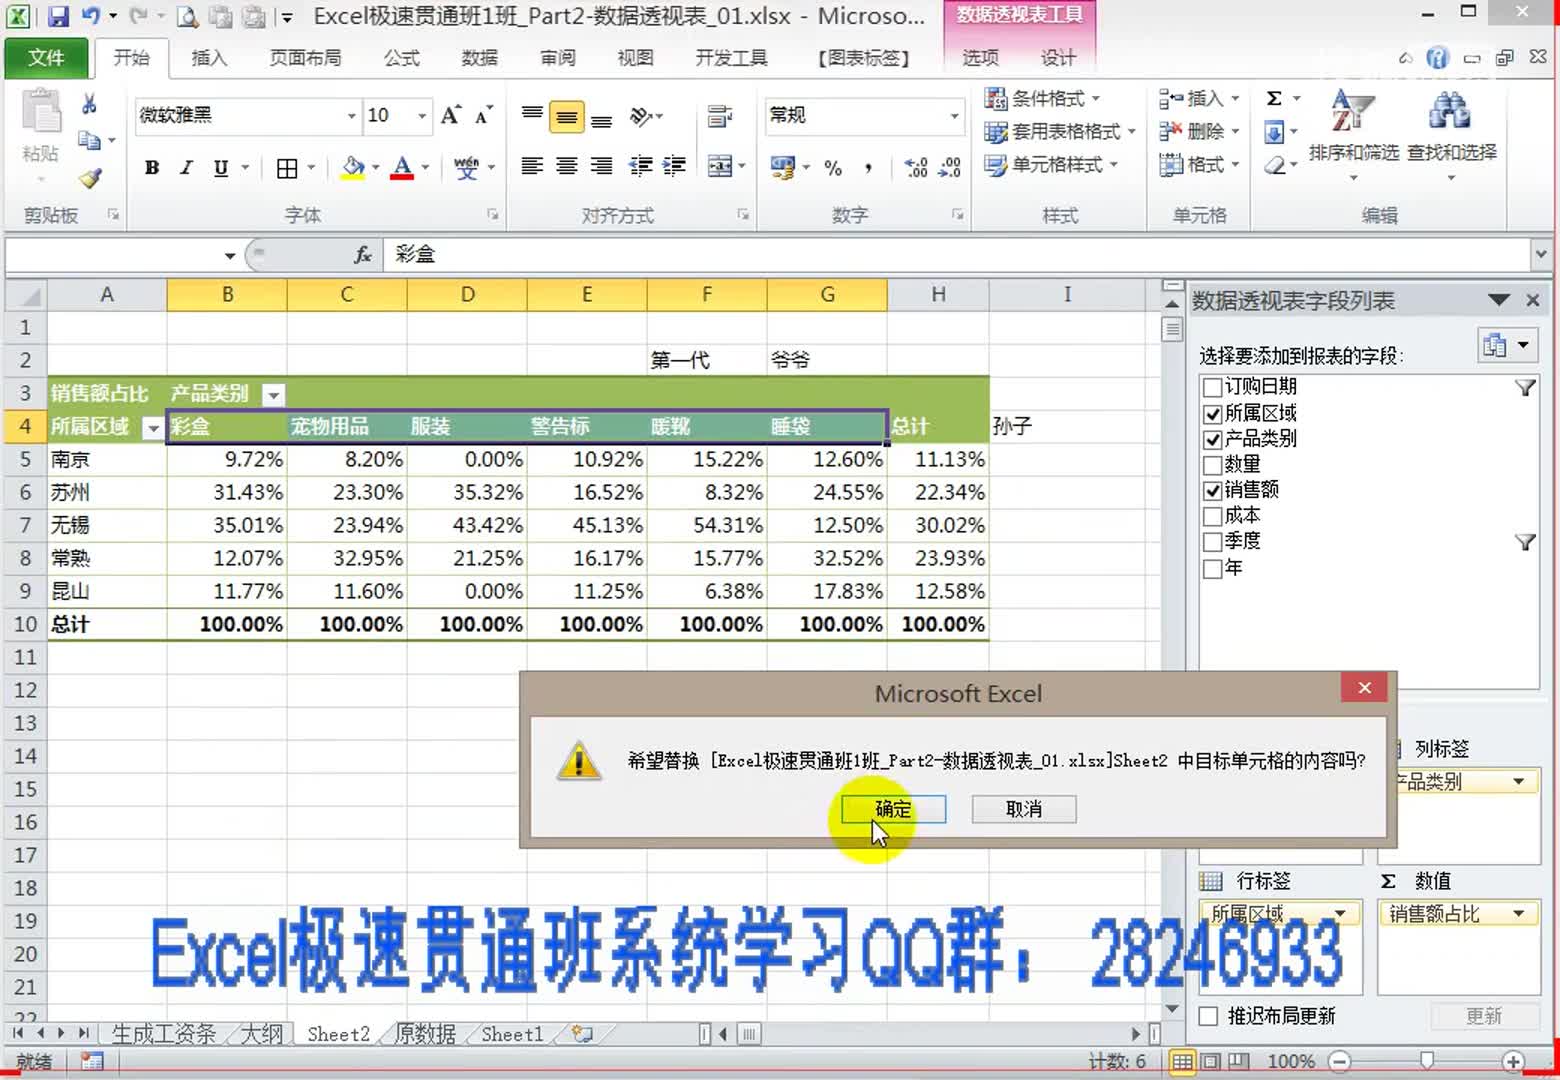Click the Borders icon

(287, 168)
